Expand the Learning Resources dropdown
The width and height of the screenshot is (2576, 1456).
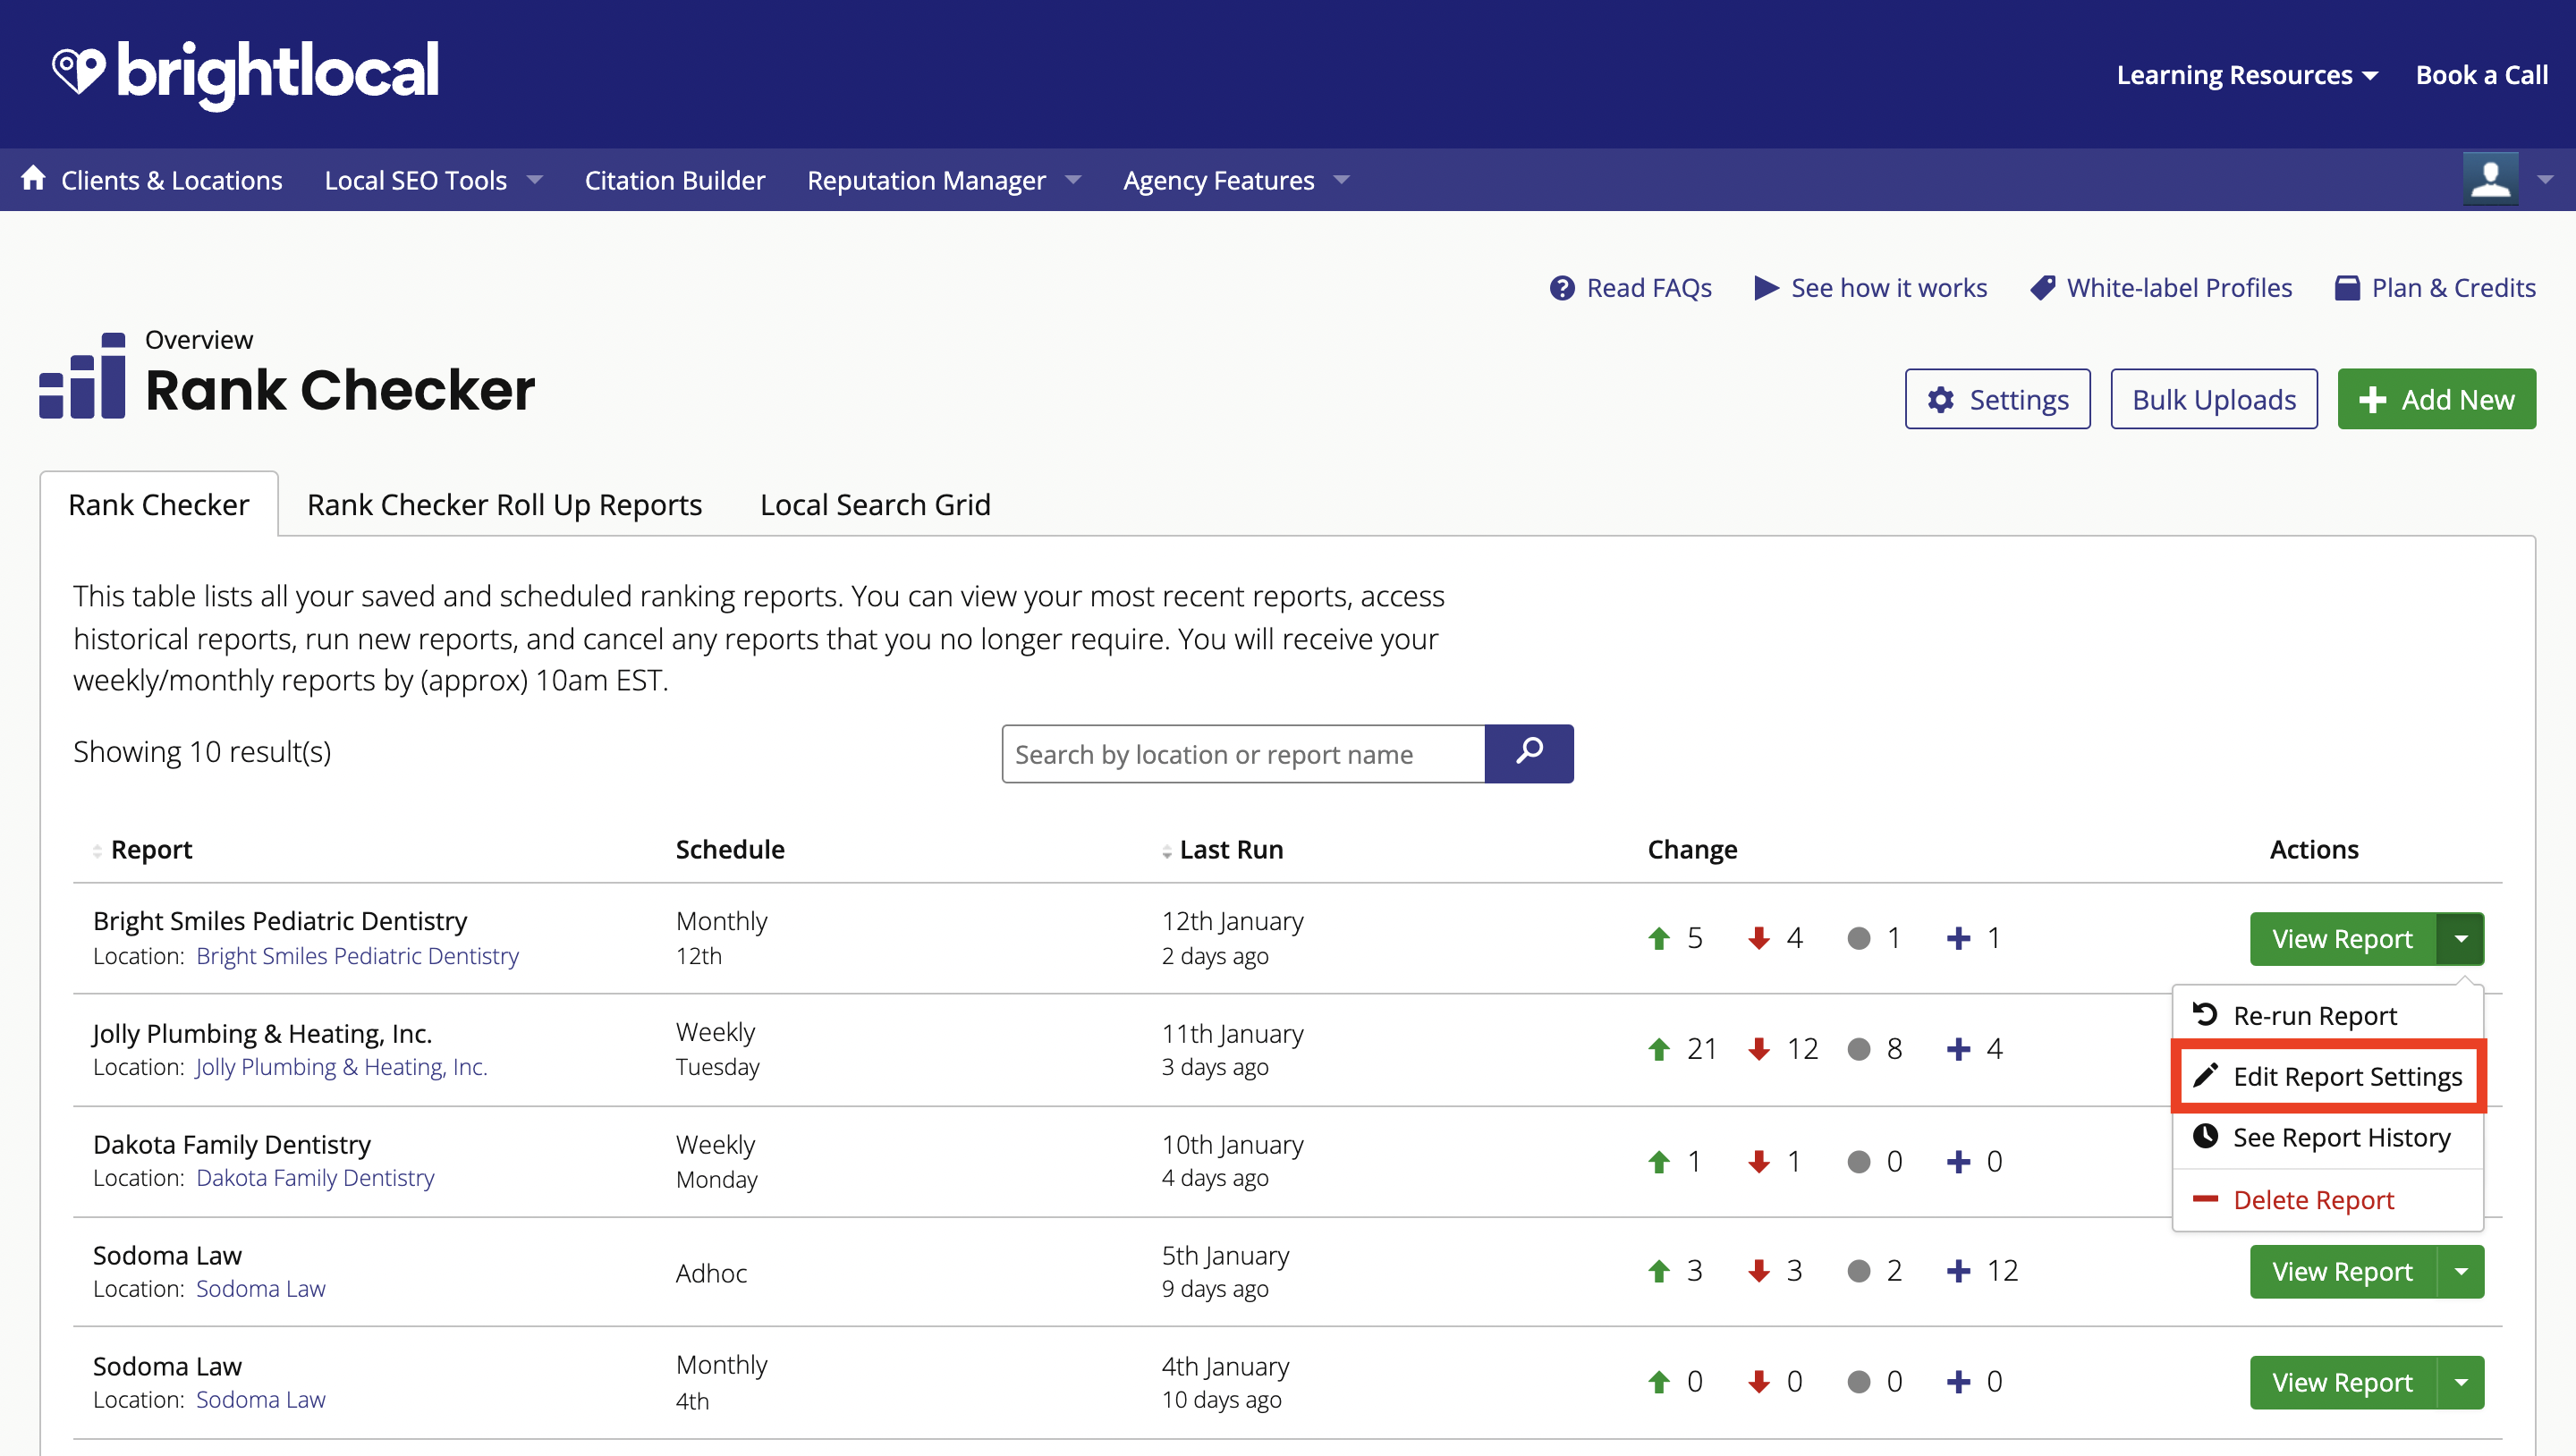click(2247, 76)
